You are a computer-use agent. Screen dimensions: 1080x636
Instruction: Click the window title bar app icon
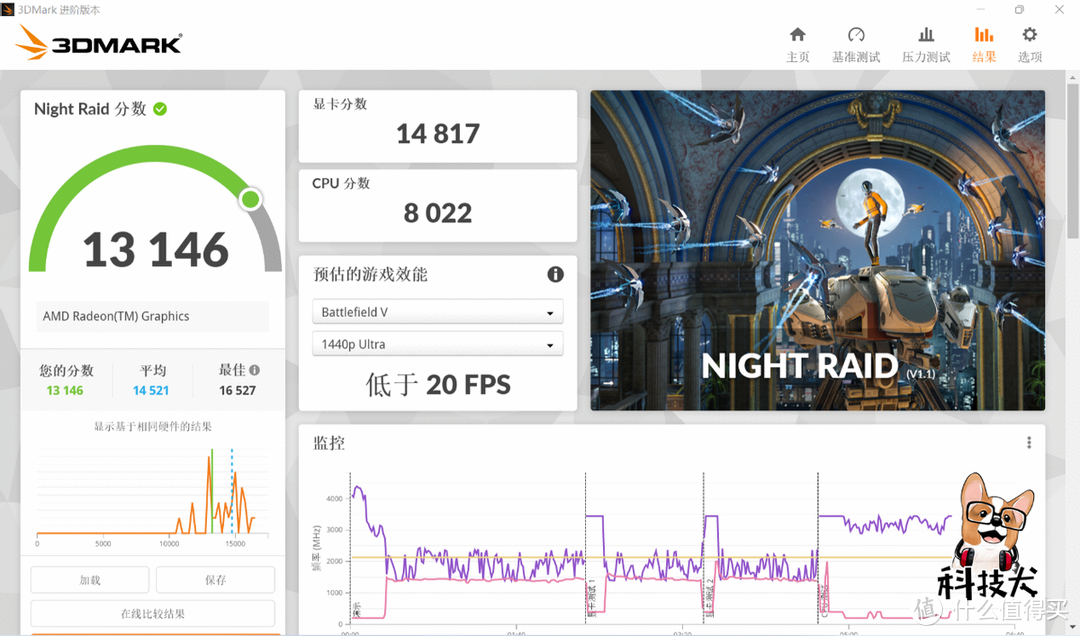pyautogui.click(x=8, y=10)
